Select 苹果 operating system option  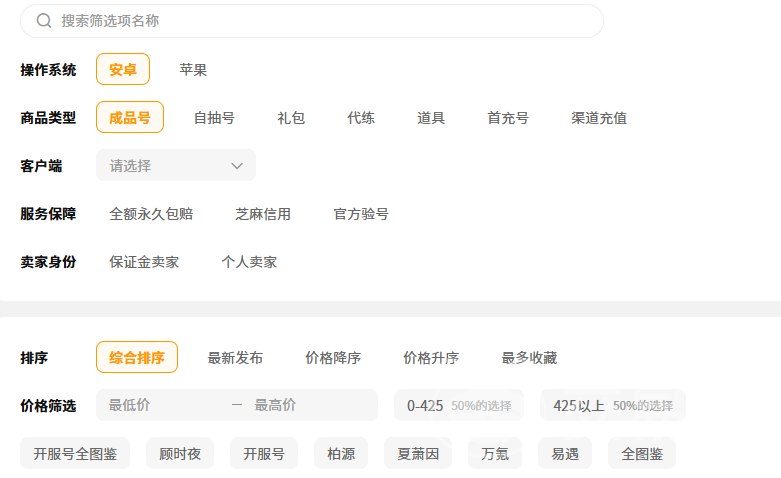[193, 69]
